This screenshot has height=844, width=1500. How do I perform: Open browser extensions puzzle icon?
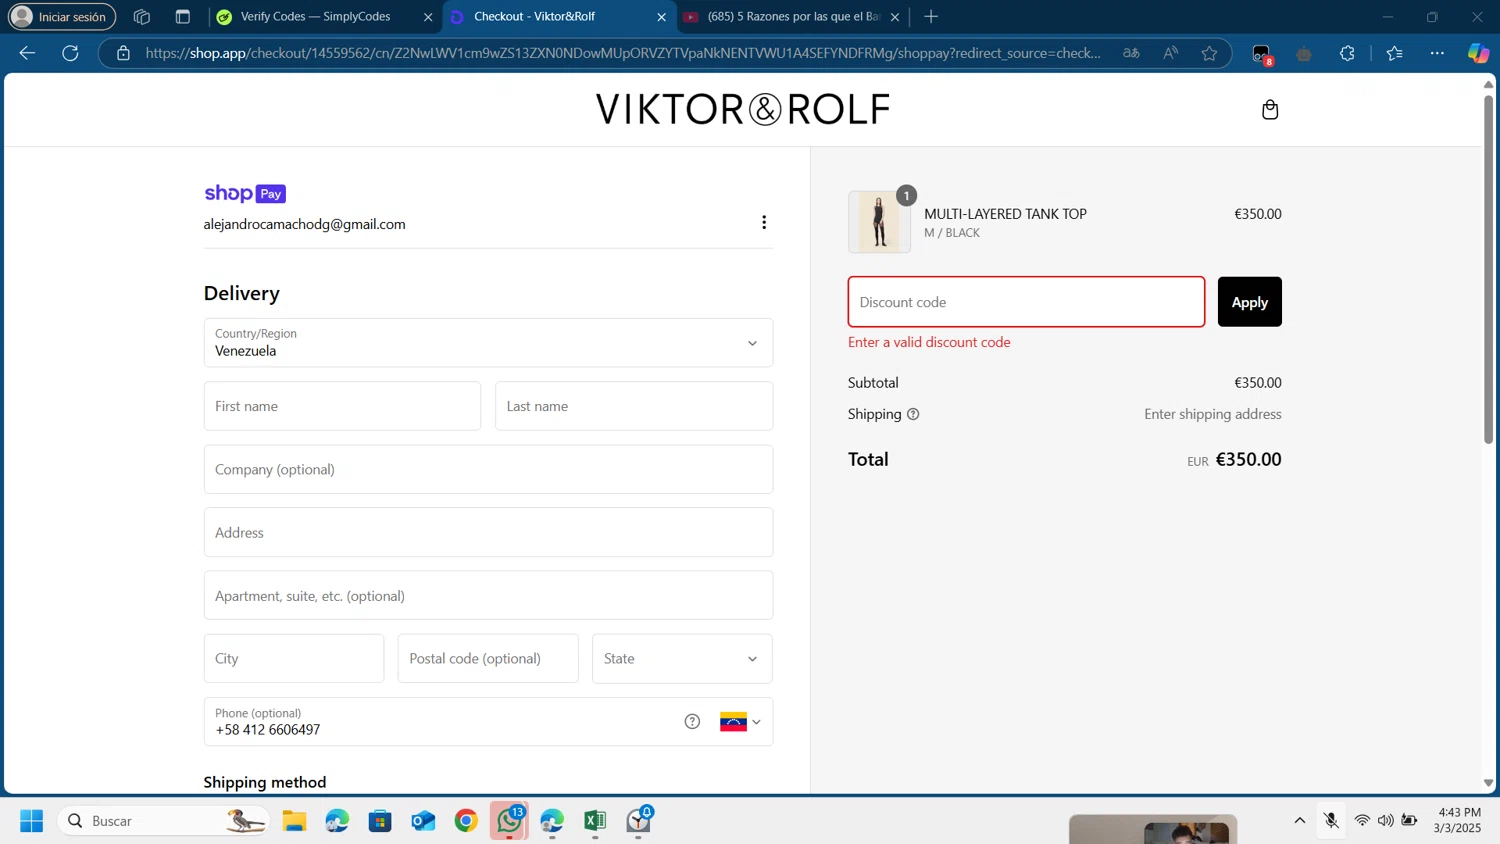1347,53
